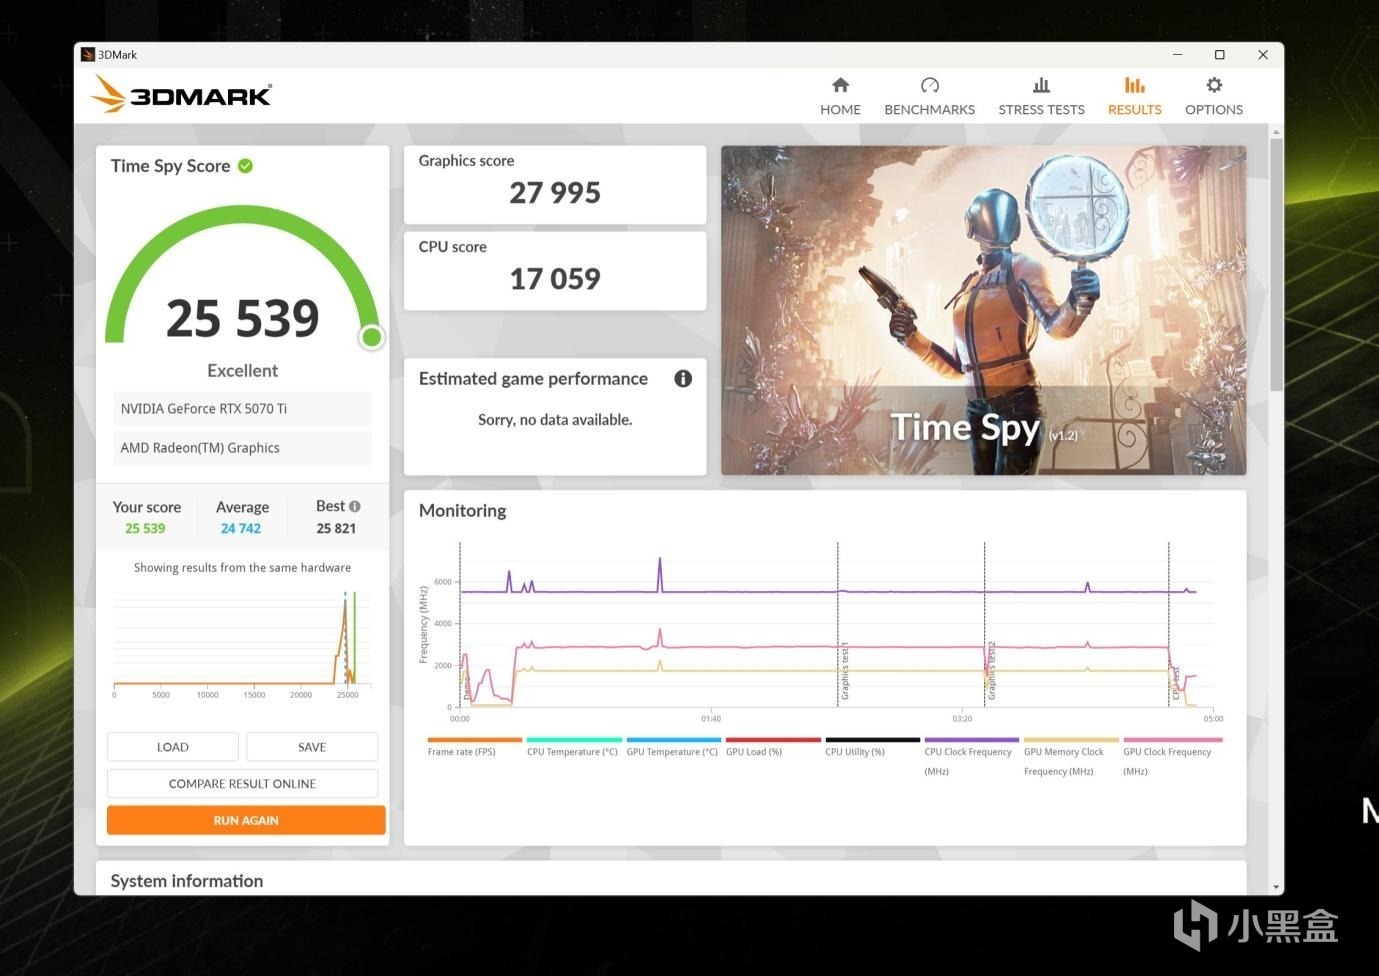1379x976 pixels.
Task: Click the SAVE button
Action: [312, 747]
